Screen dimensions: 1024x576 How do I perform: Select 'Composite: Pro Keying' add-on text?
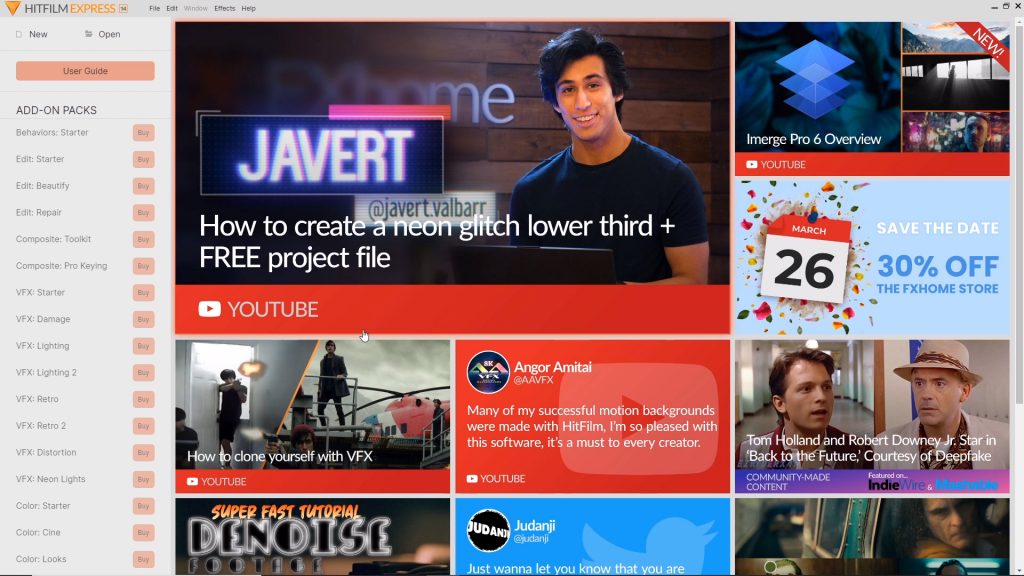(x=61, y=266)
